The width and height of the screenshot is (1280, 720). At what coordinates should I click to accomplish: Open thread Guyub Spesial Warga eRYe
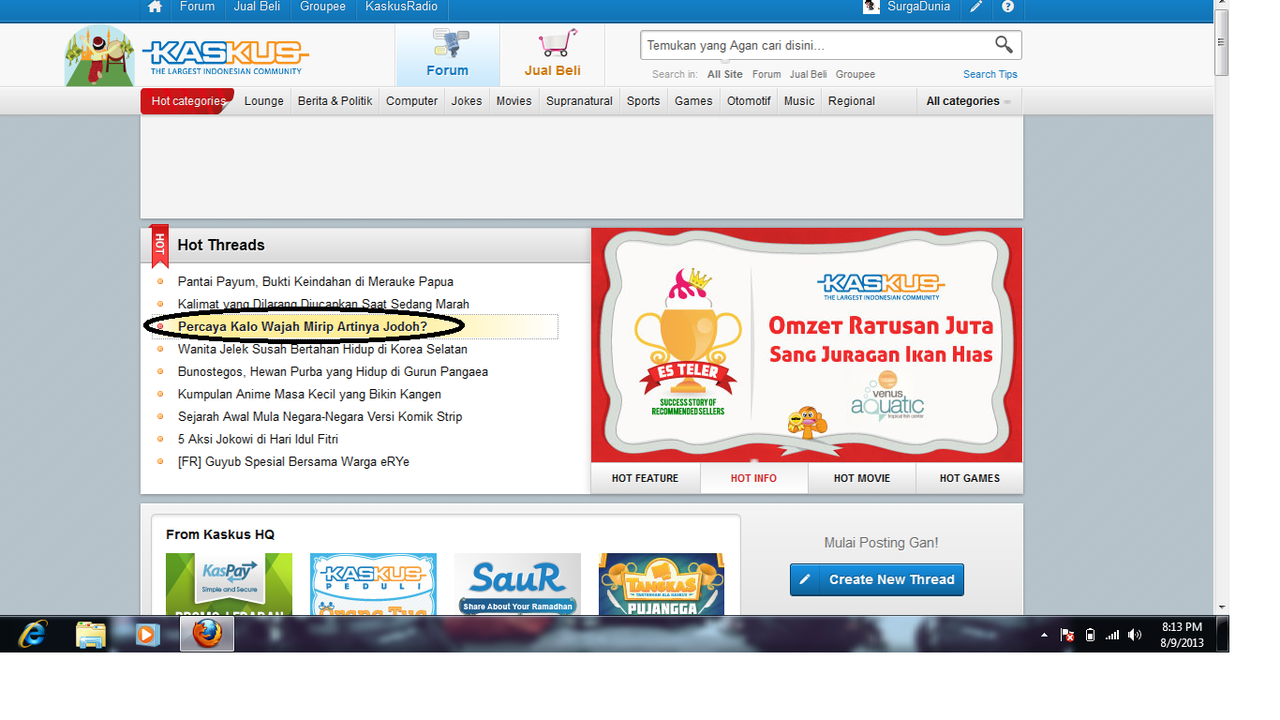point(293,462)
